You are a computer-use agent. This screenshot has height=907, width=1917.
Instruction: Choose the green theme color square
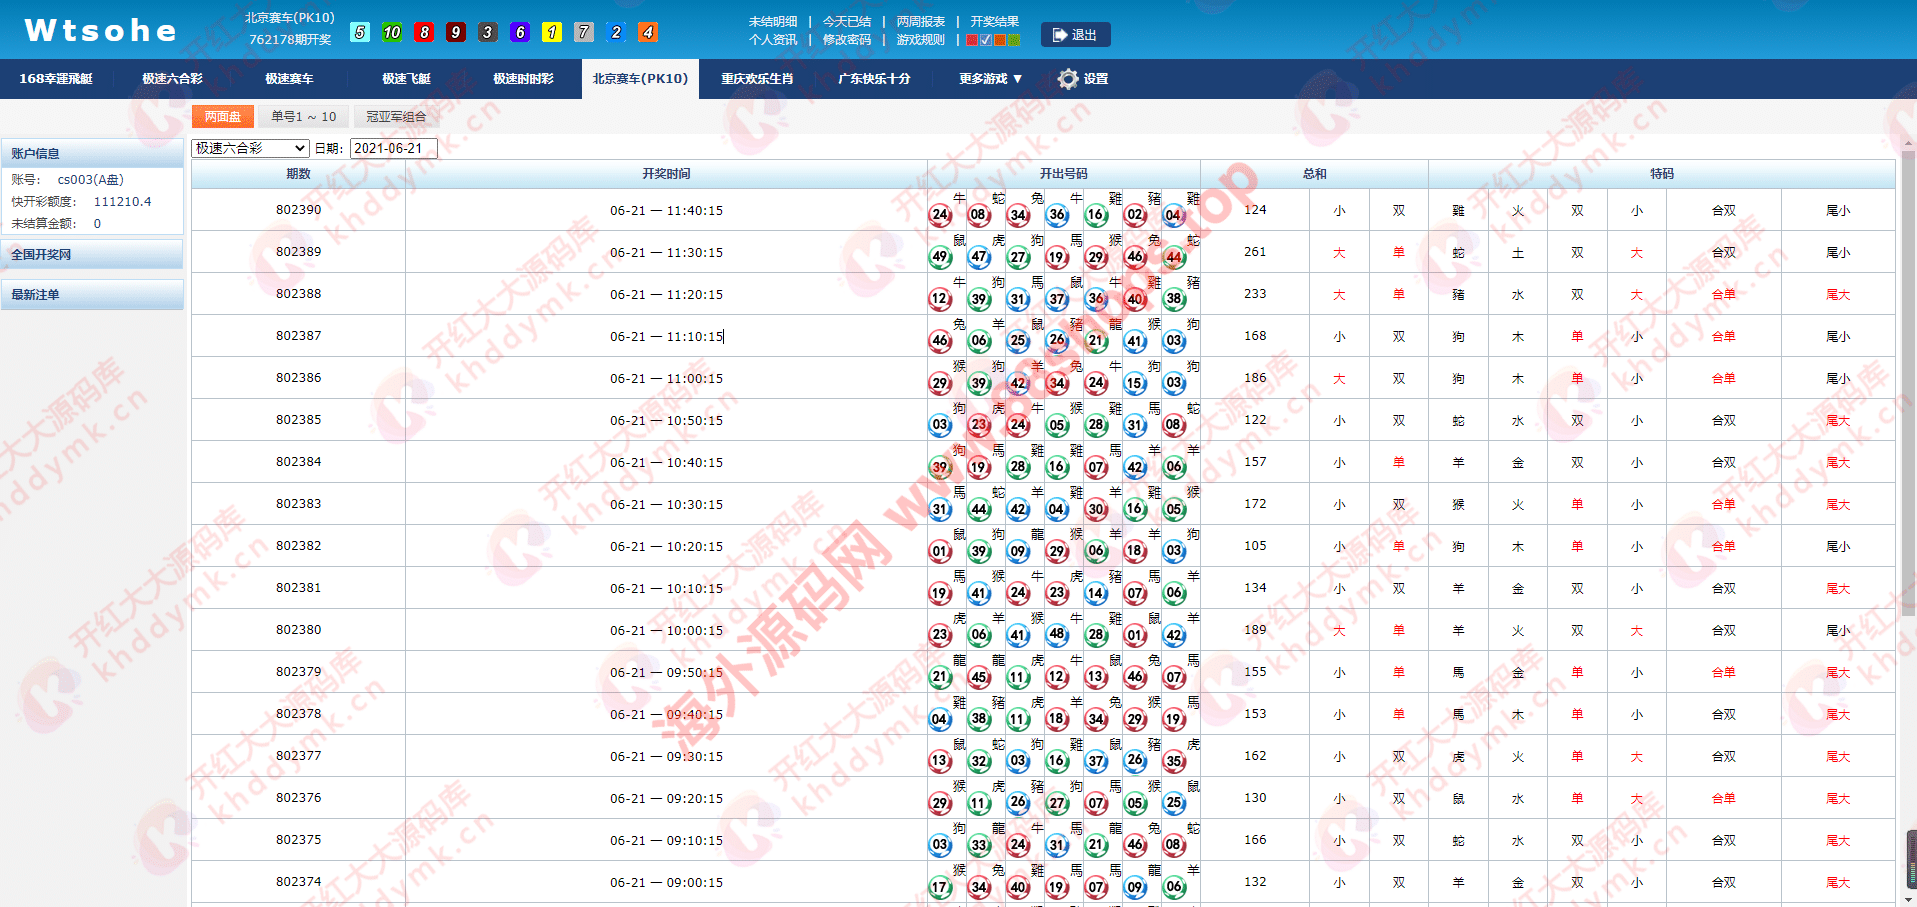click(1014, 40)
